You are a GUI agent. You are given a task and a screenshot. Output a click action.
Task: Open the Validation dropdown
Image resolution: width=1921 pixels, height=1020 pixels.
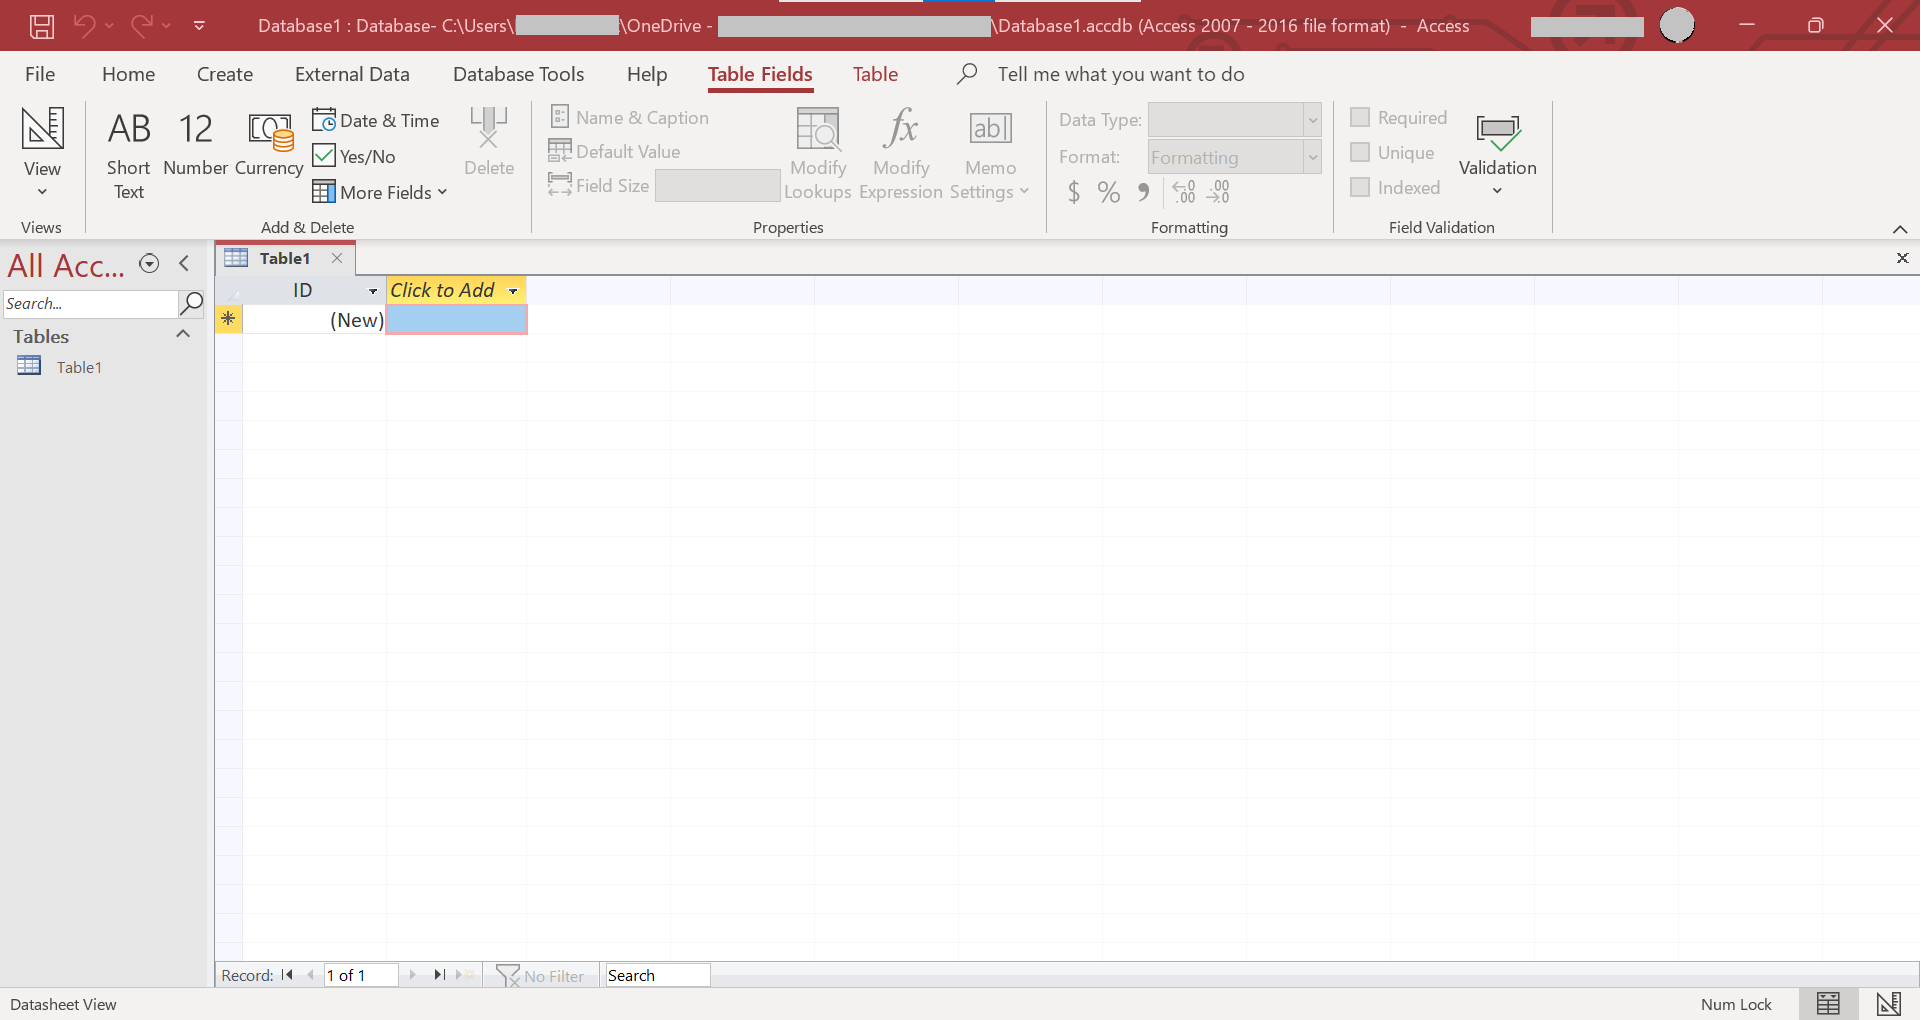[x=1497, y=153]
